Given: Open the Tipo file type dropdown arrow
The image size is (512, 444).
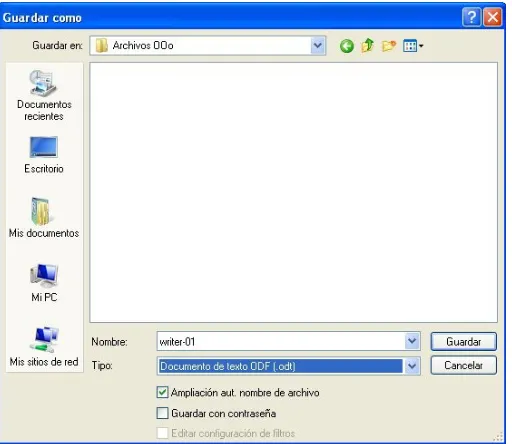Looking at the screenshot, I should pos(412,366).
